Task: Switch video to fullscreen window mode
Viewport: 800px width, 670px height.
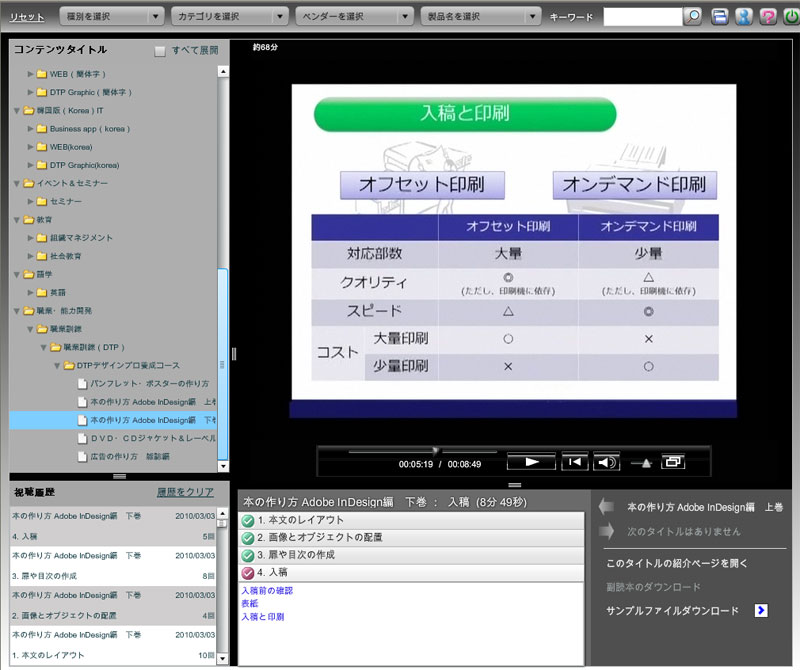Action: coord(673,462)
